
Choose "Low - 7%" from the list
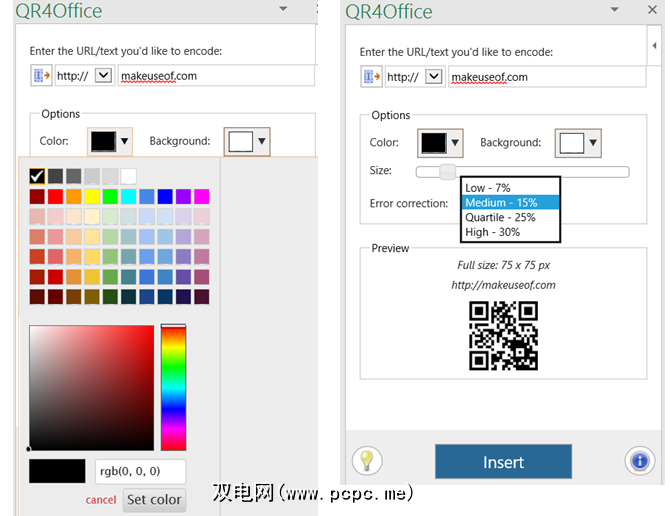click(489, 188)
